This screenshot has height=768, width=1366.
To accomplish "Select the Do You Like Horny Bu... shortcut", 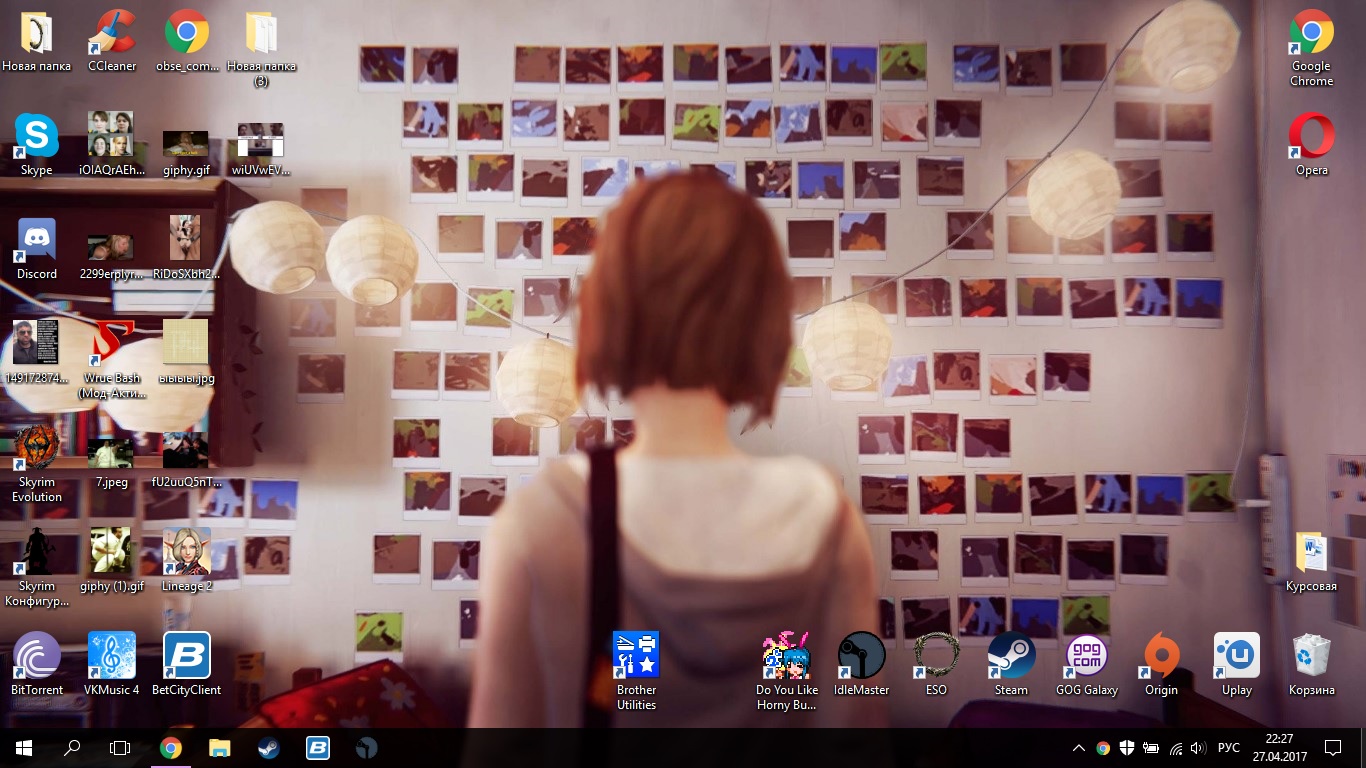I will [x=787, y=671].
